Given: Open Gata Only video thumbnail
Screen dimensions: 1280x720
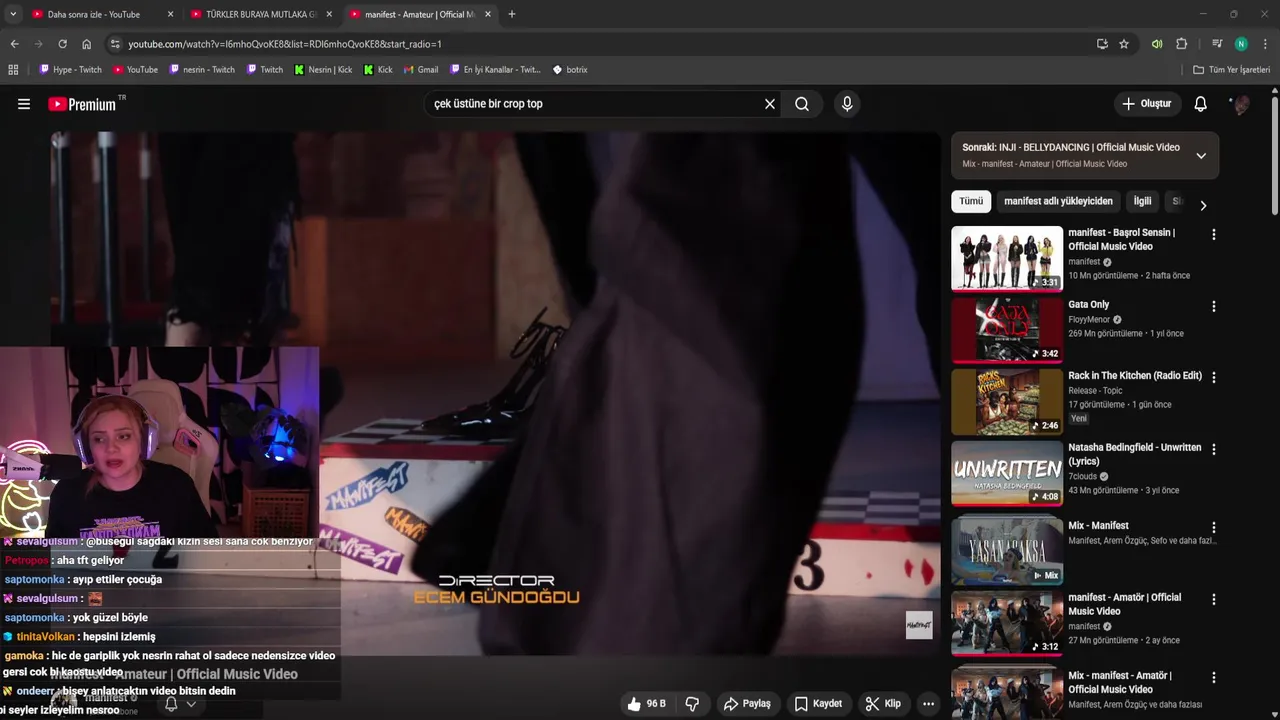Looking at the screenshot, I should pyautogui.click(x=1007, y=330).
